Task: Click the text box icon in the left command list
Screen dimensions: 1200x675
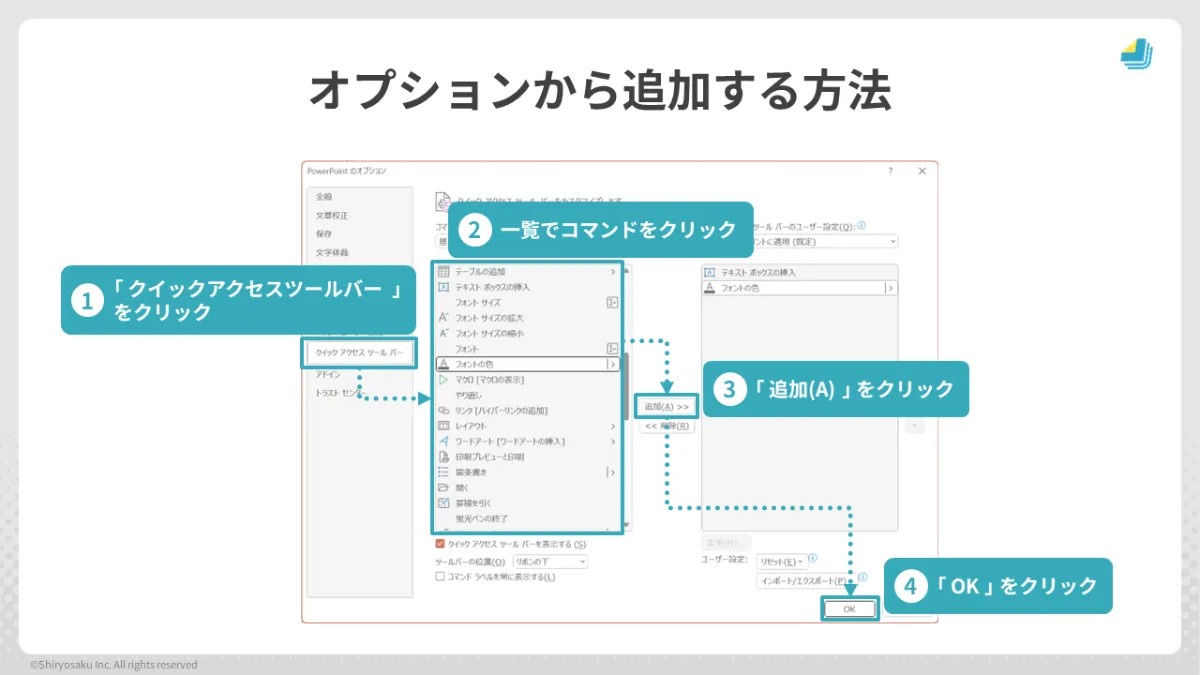Action: coord(444,287)
